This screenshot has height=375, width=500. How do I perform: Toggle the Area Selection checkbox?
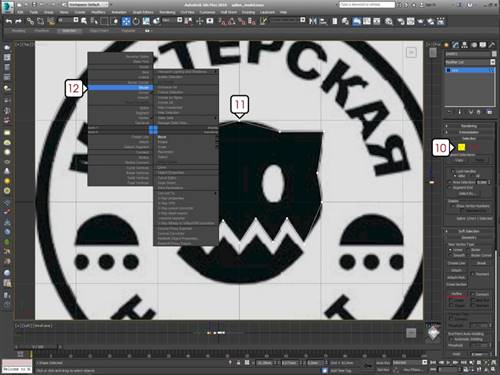tap(450, 182)
